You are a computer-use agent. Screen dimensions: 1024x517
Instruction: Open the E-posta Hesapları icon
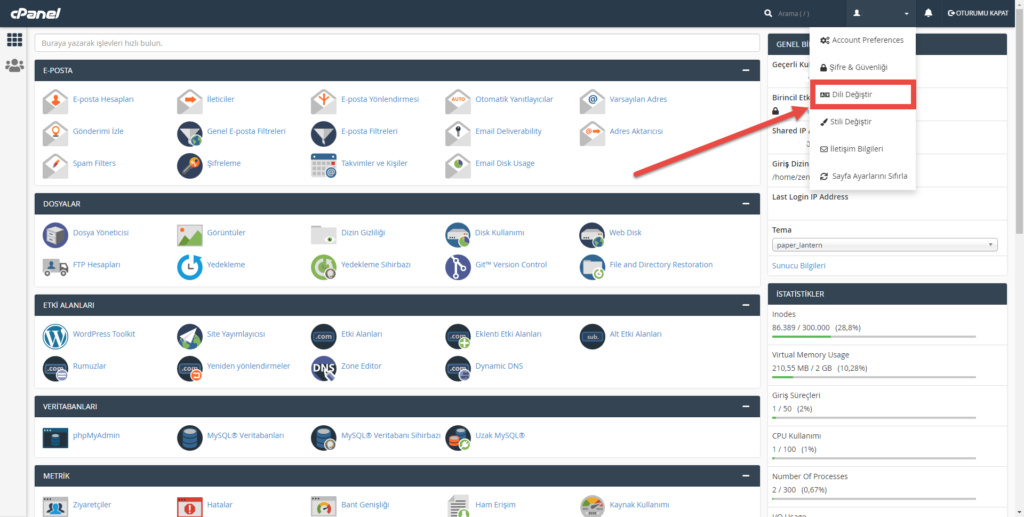click(56, 101)
